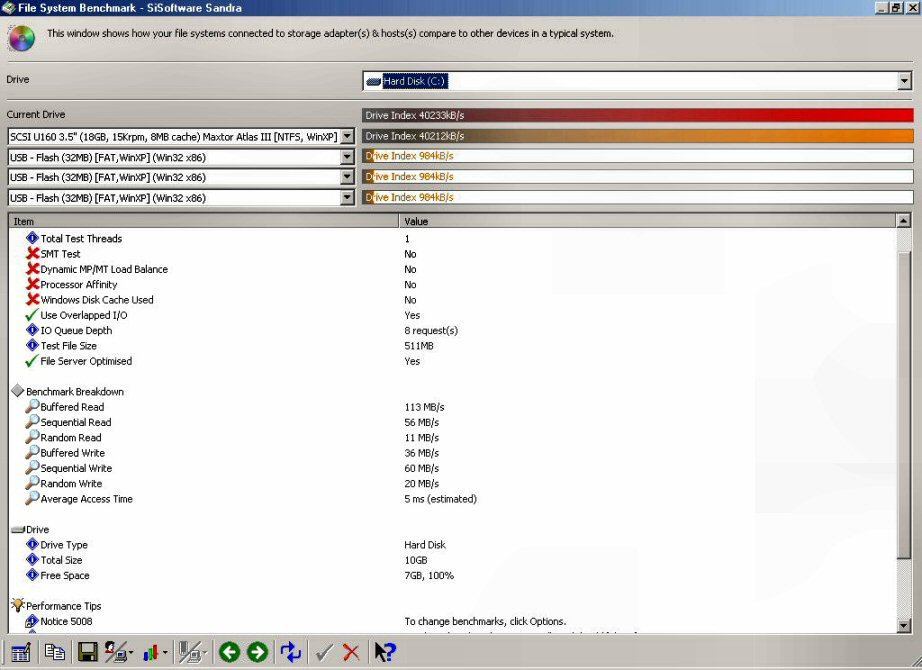Click the SMT Test red cross icon
Viewport: 922px width, 670px height.
(x=33, y=254)
